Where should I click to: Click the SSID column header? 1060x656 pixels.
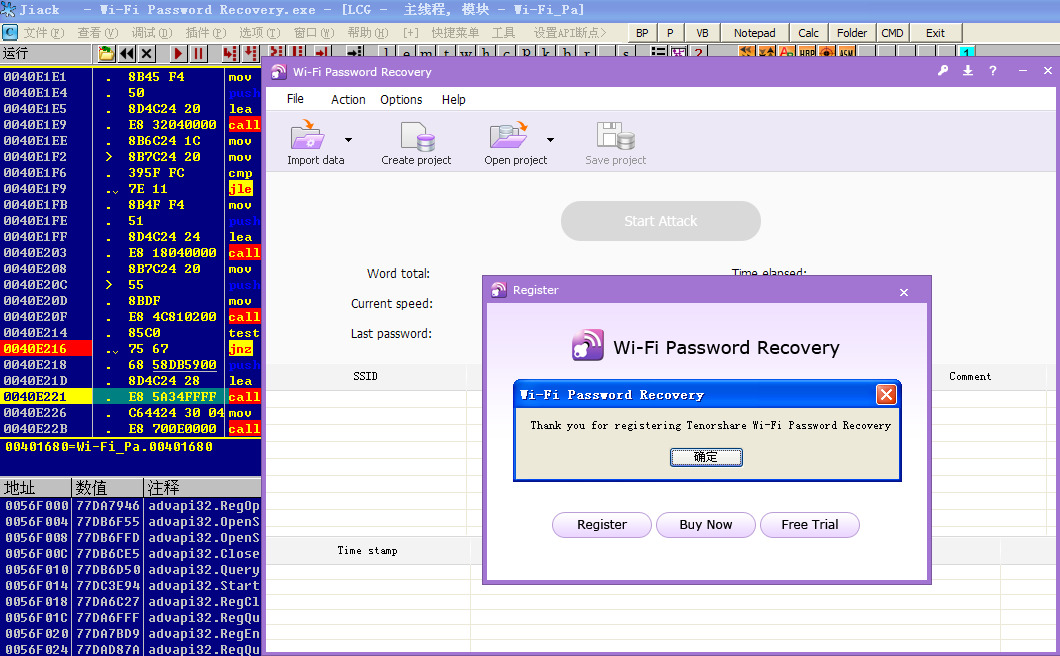[x=365, y=376]
